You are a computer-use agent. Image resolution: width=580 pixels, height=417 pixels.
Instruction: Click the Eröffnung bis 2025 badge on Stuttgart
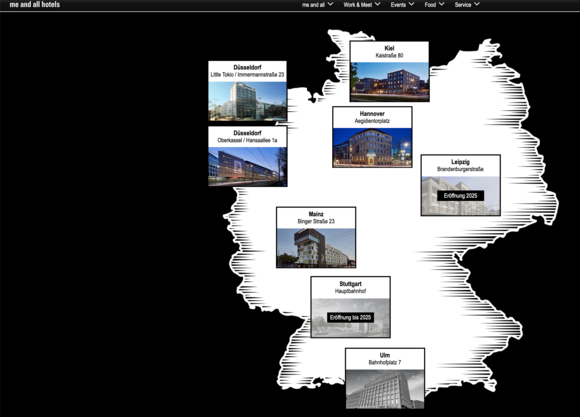[x=350, y=317]
